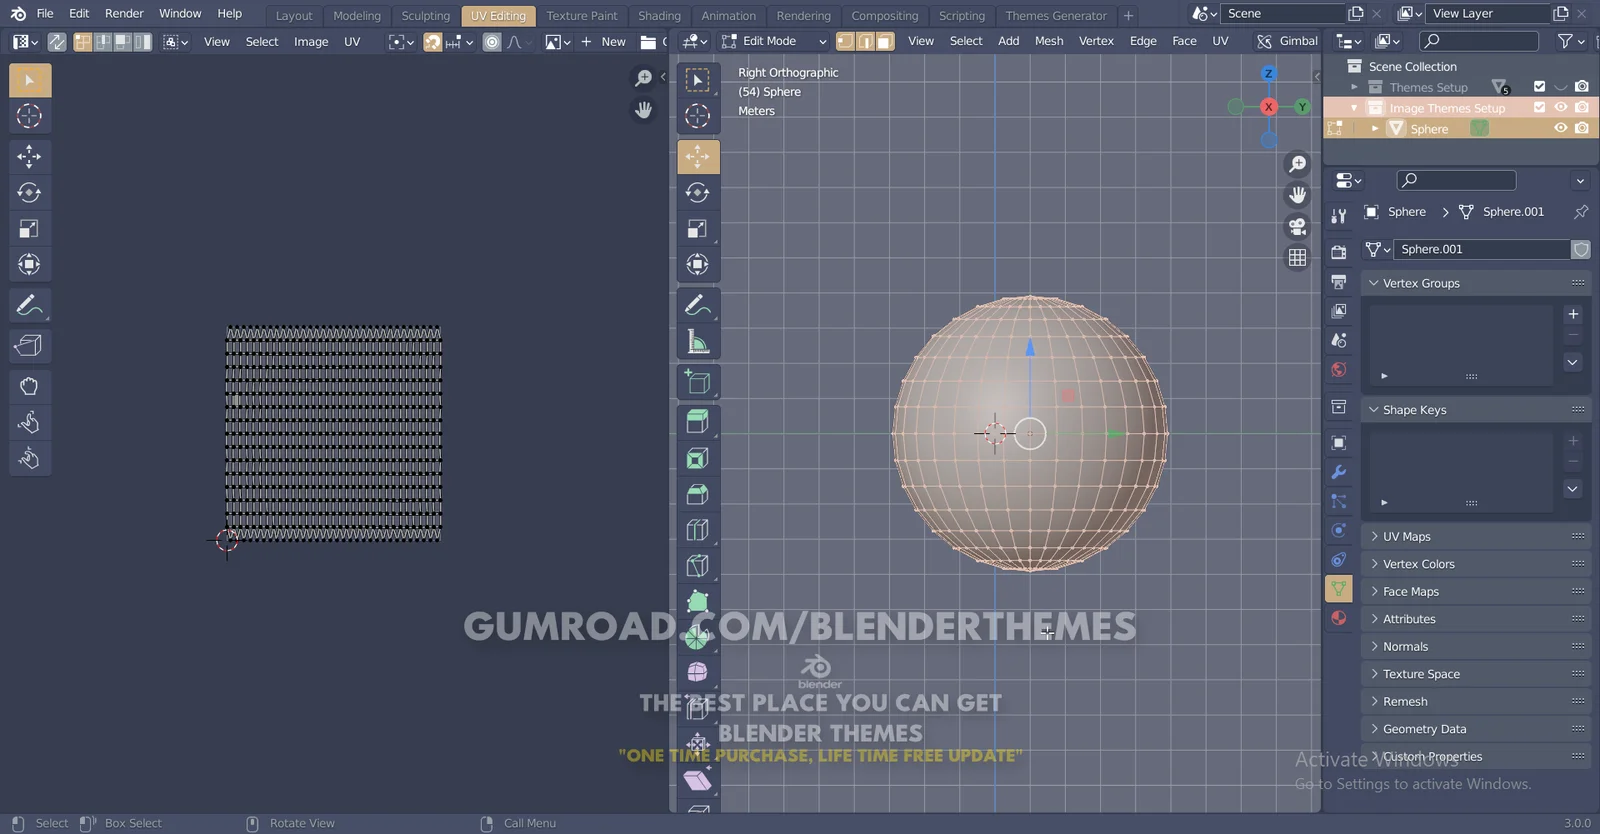
Task: Expand the Sphere tree item in outliner
Action: (1375, 129)
